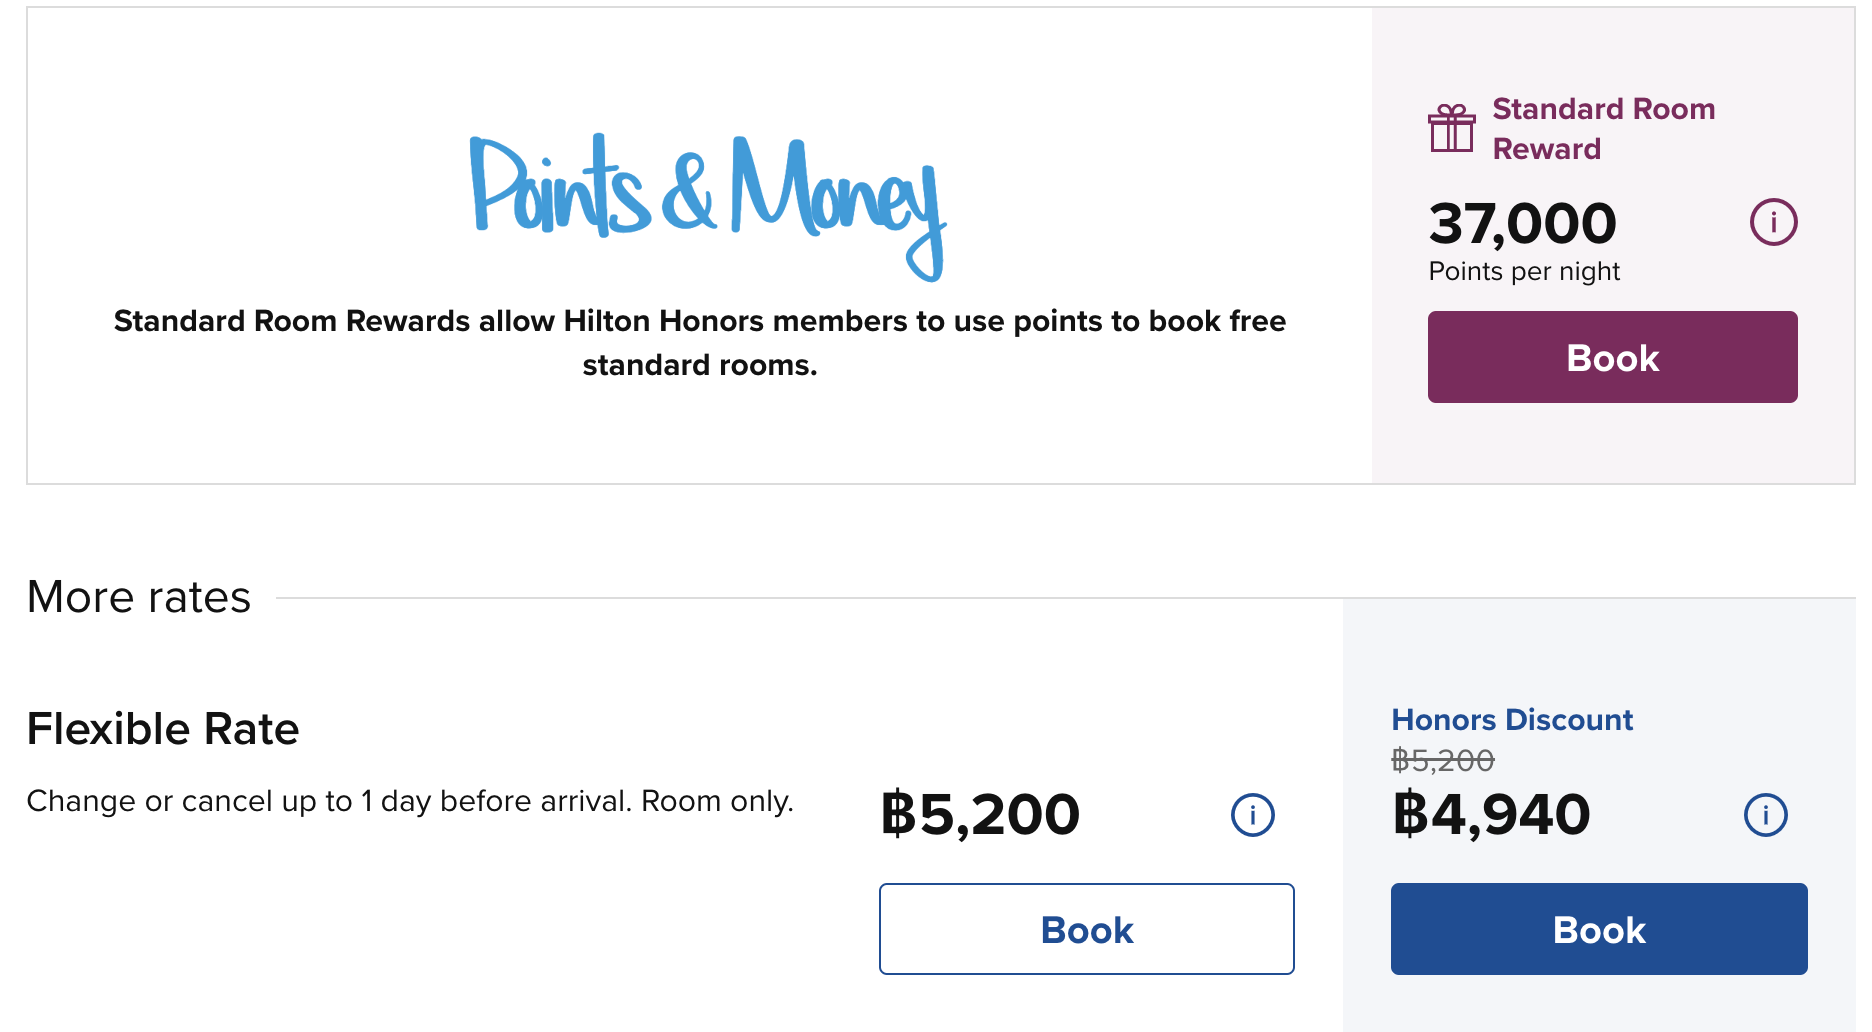This screenshot has width=1872, height=1032.
Task: Click the More rates heading
Action: click(x=139, y=597)
